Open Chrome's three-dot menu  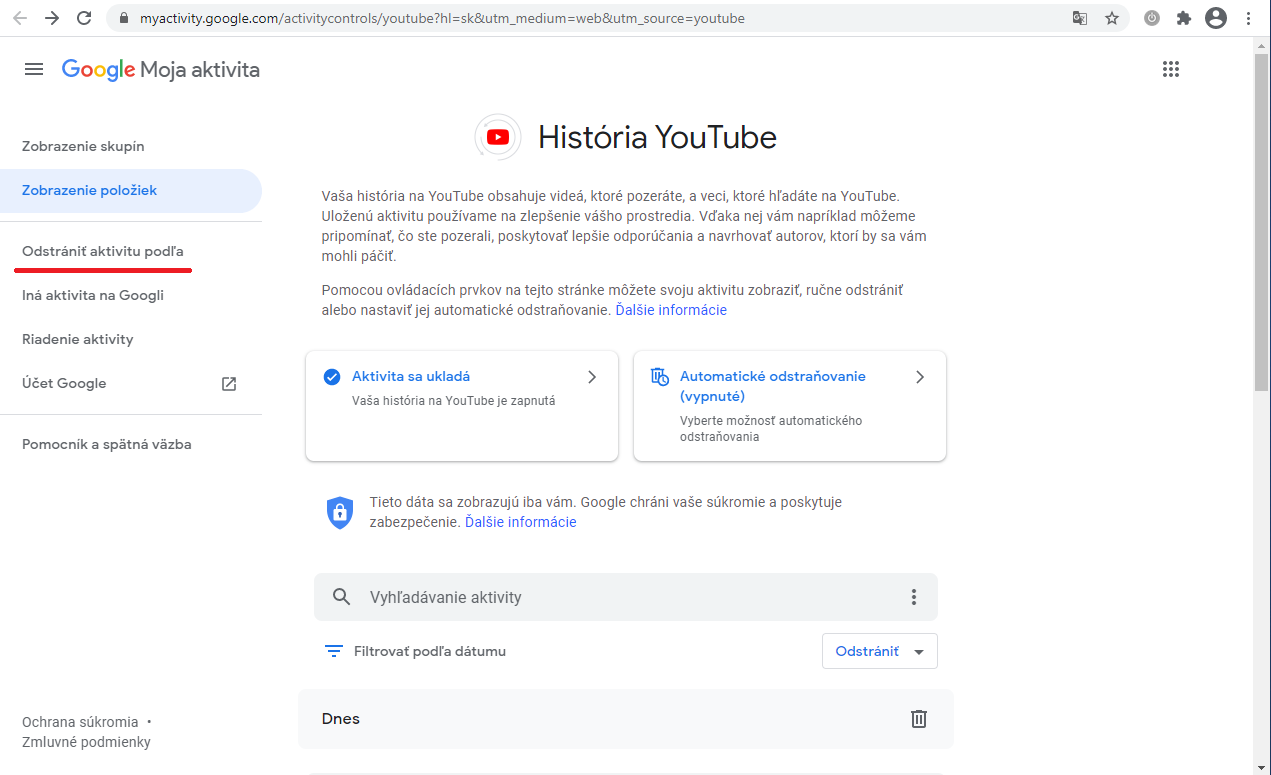click(1248, 18)
